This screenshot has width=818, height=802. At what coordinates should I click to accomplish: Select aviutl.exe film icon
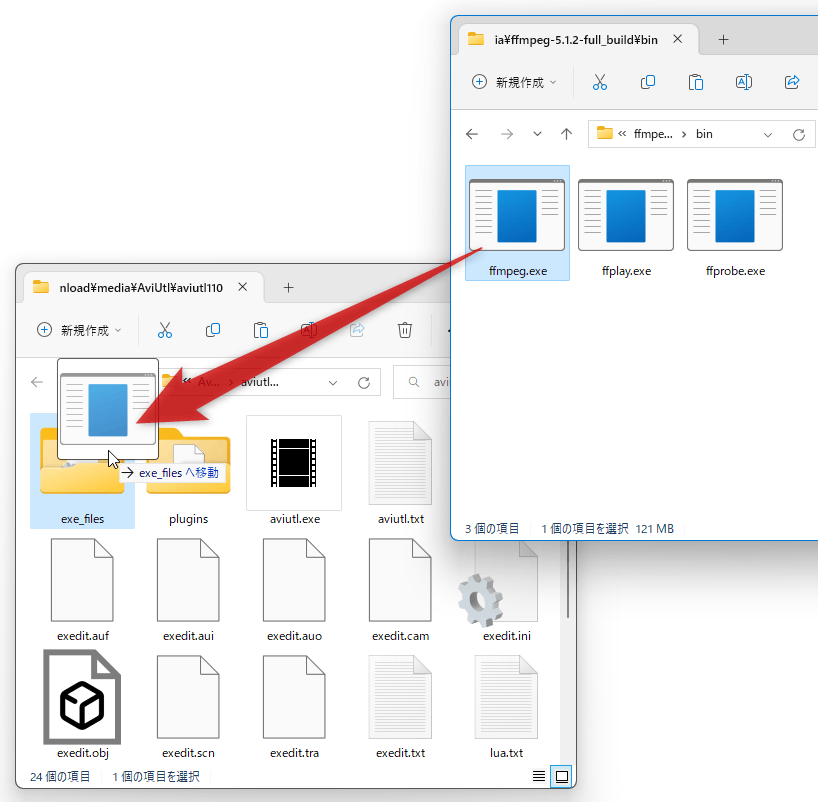pos(294,463)
